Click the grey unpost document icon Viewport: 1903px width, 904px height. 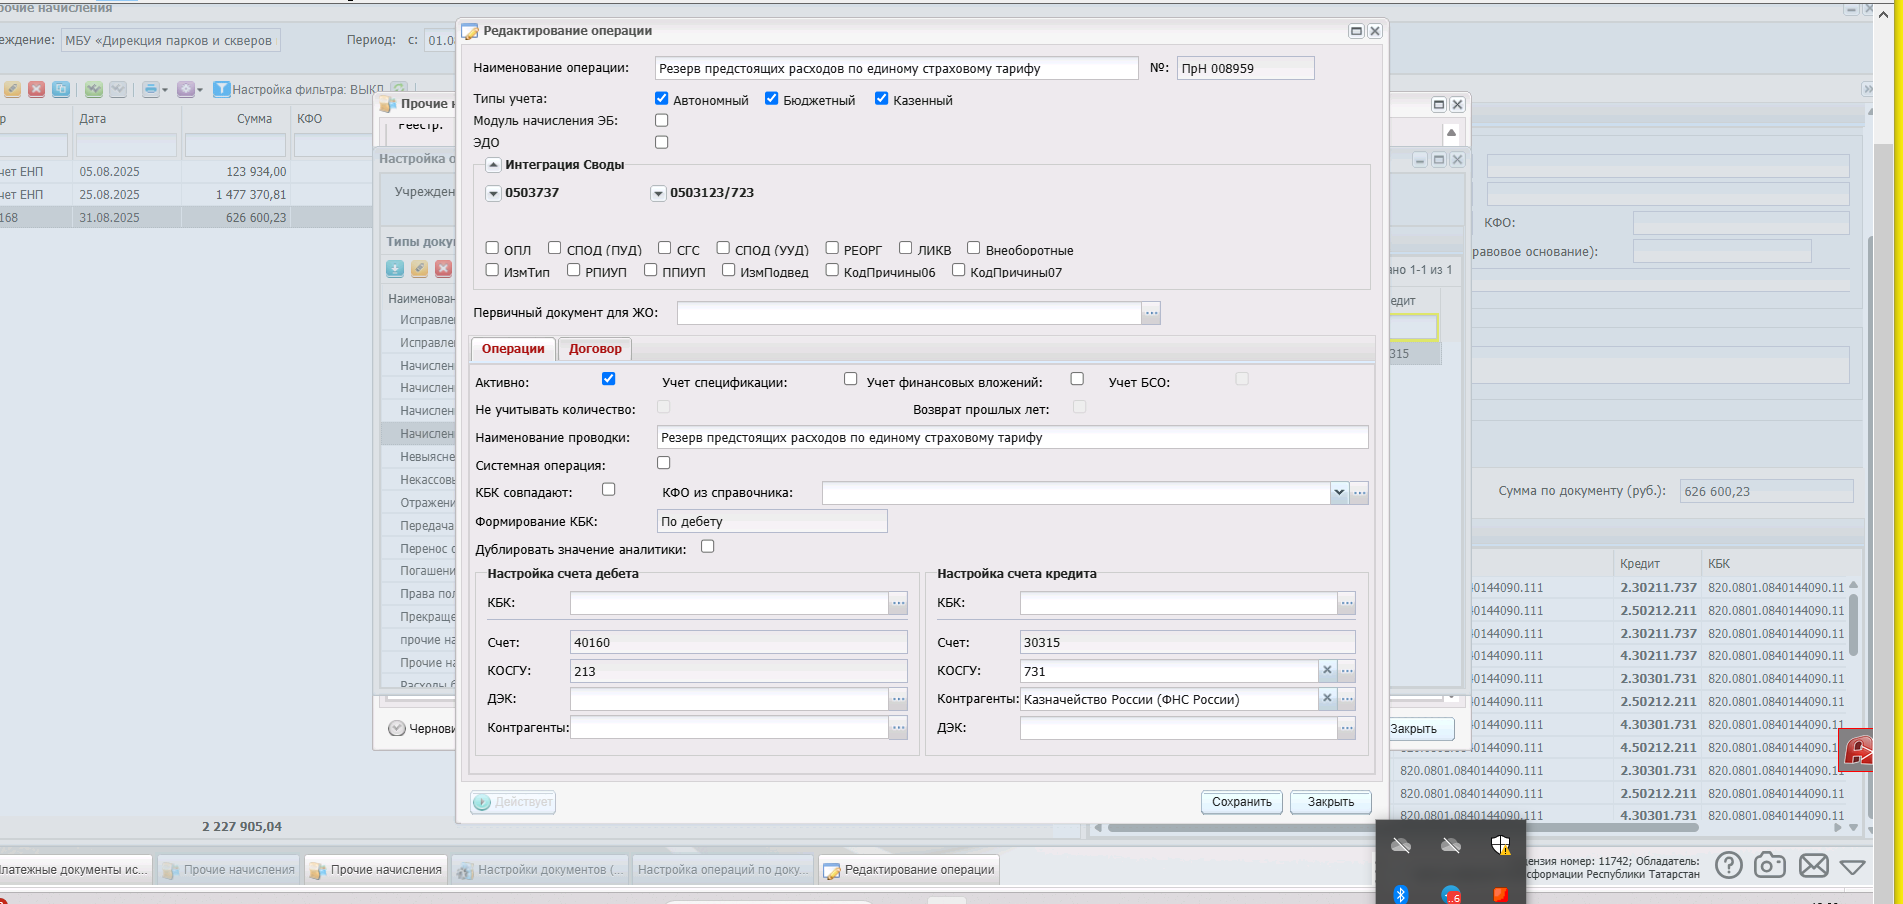coord(118,89)
